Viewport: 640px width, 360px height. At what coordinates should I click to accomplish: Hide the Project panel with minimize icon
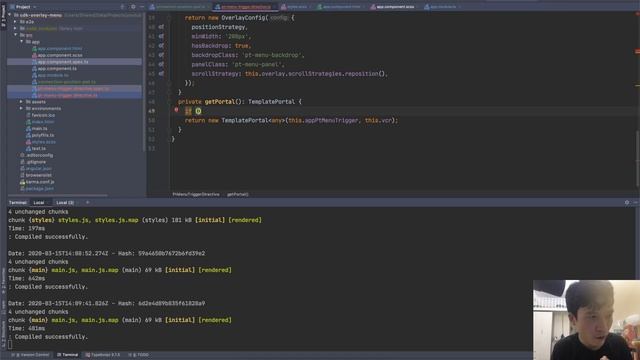[x=141, y=7]
